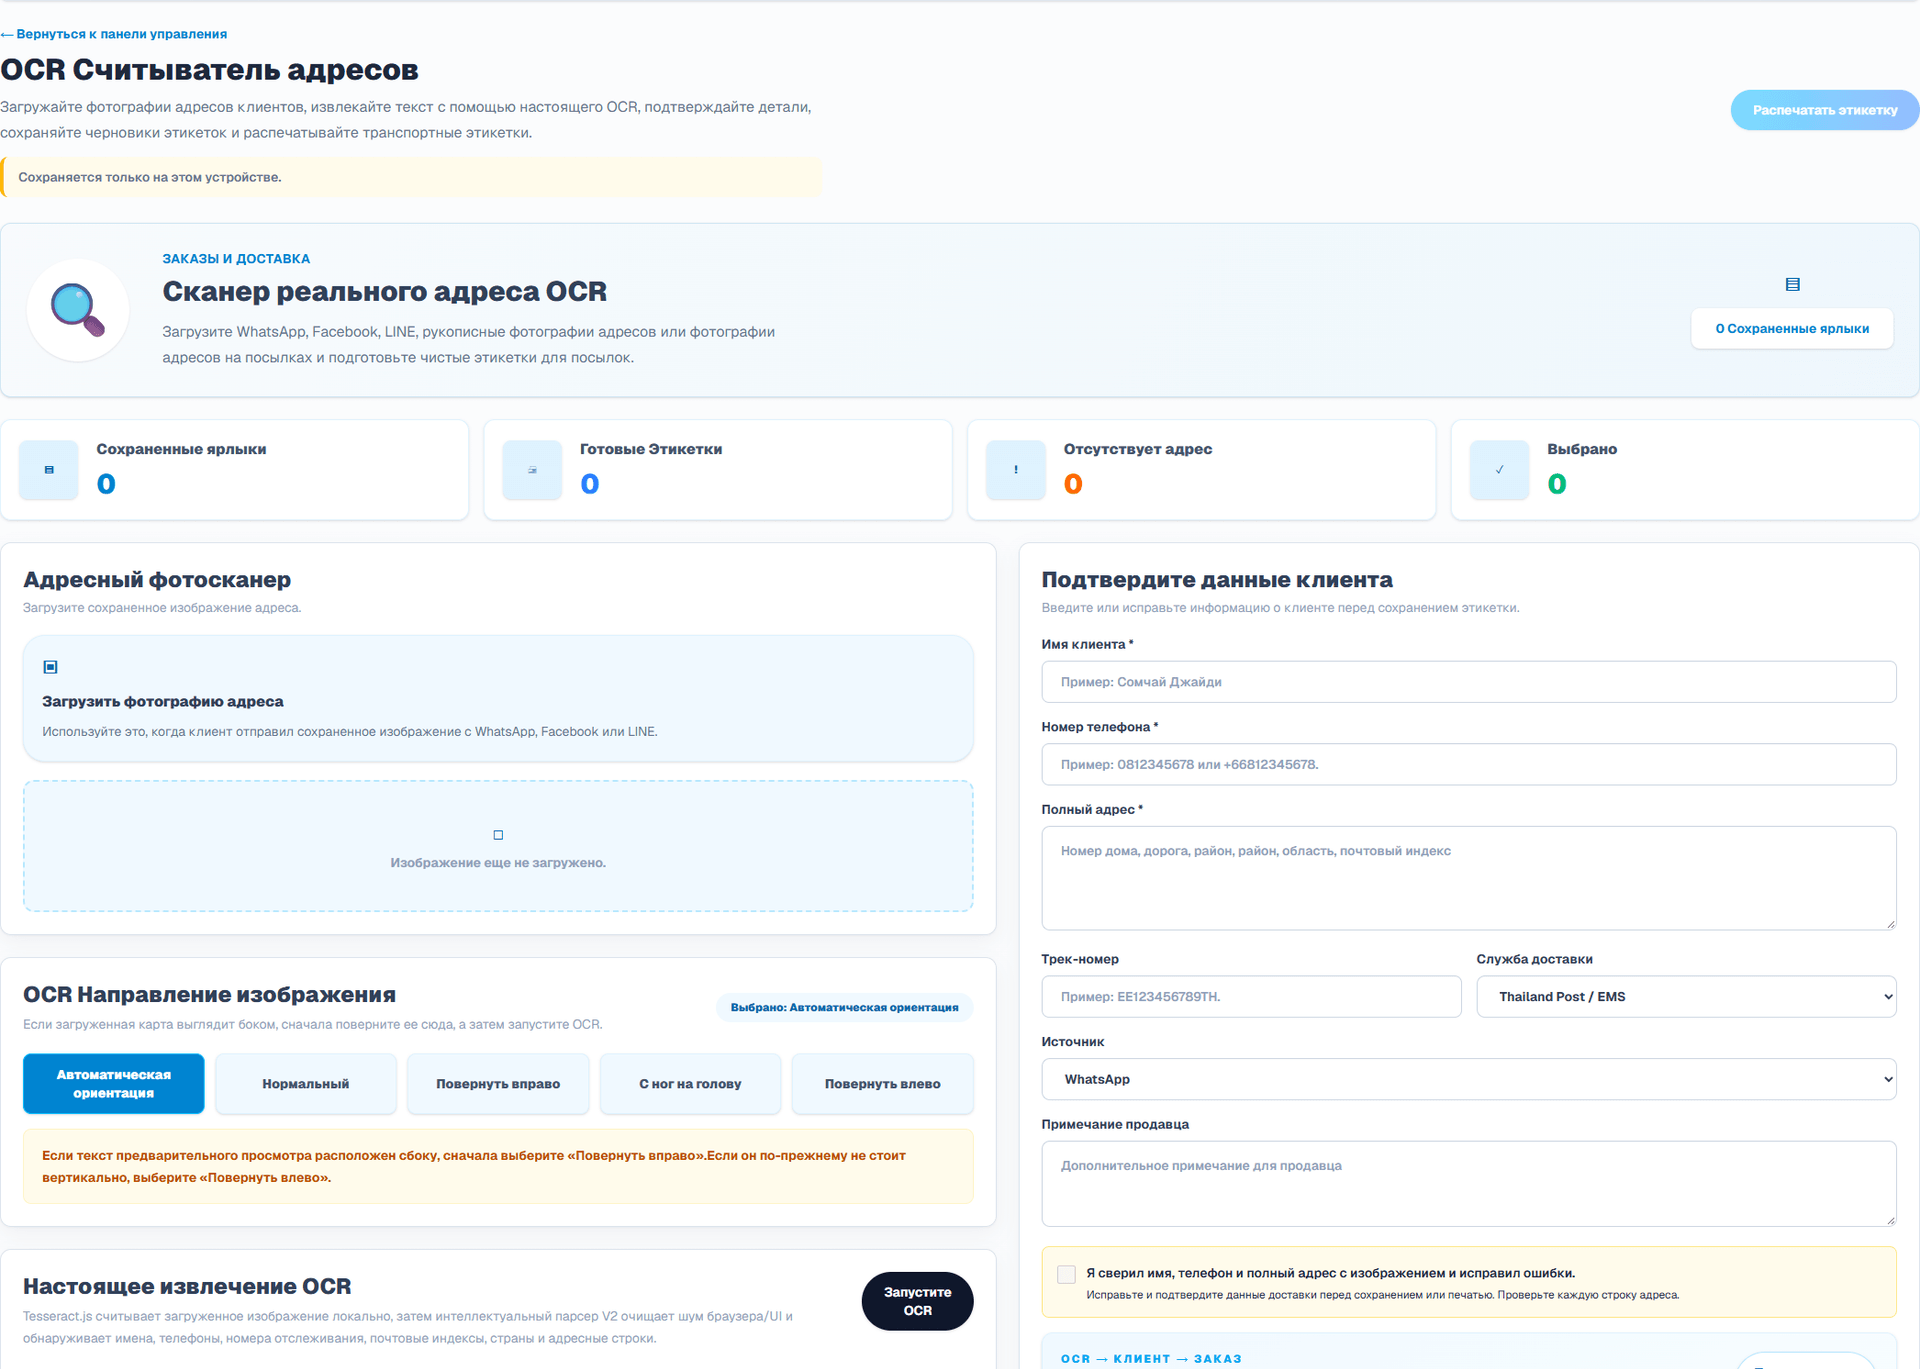The height and width of the screenshot is (1369, 1920).
Task: Click the Готовые Этикетки stat card icon
Action: (532, 470)
